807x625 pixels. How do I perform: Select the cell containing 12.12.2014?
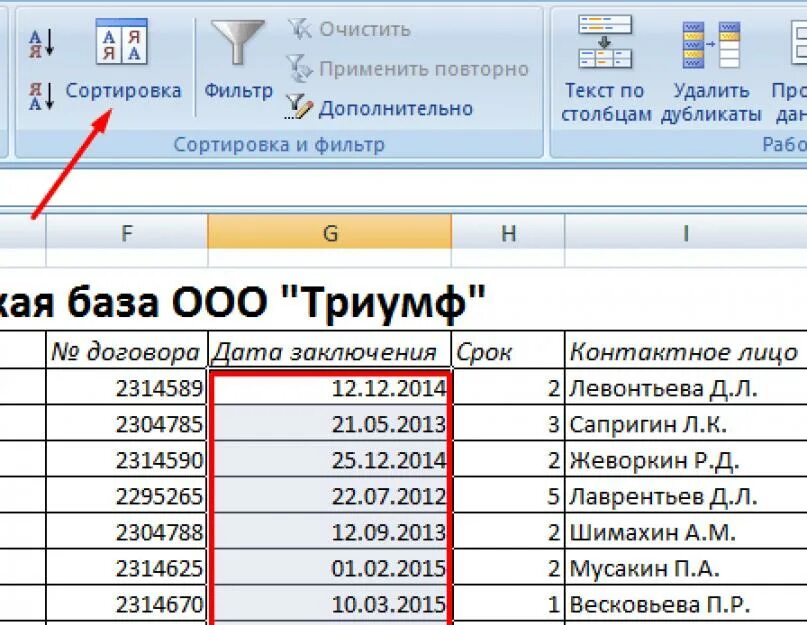329,389
